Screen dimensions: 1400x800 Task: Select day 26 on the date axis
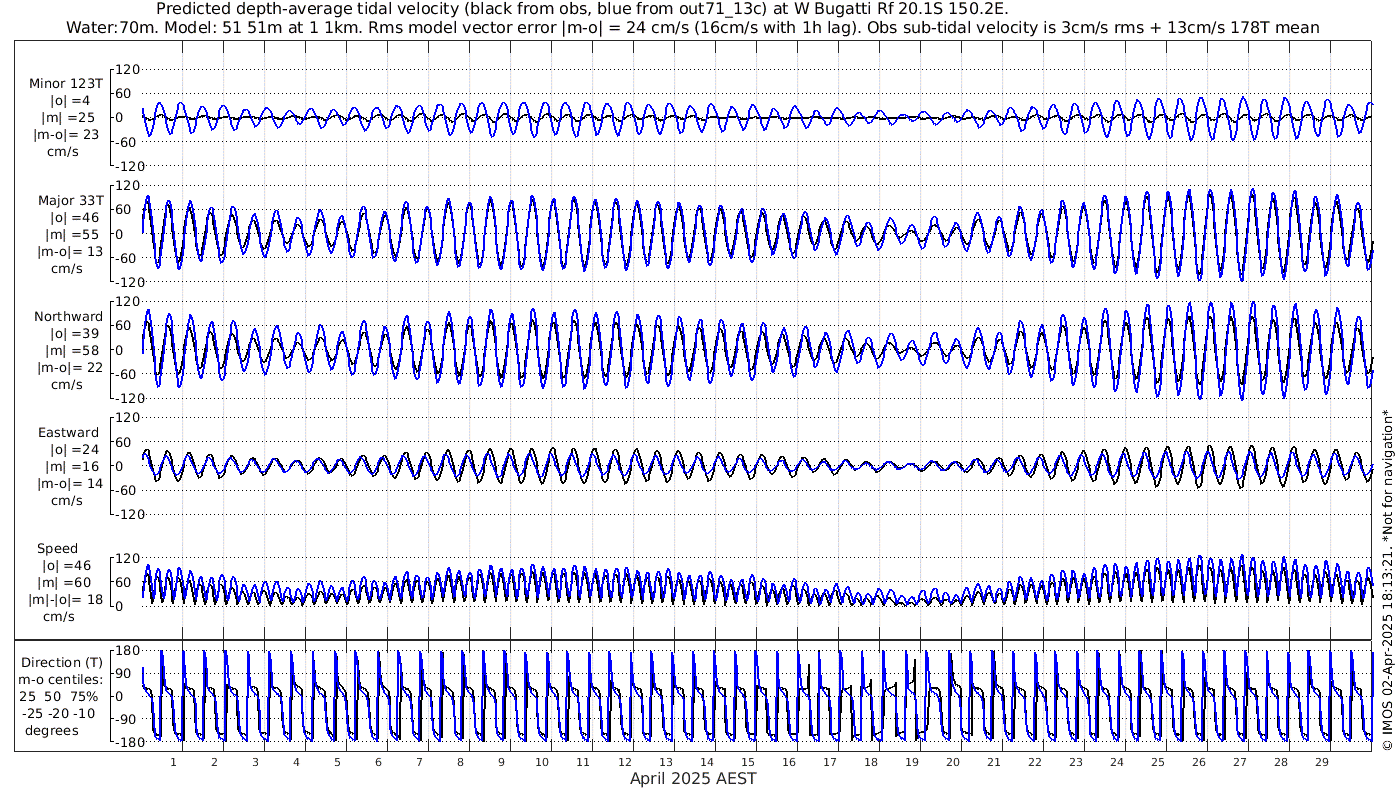pyautogui.click(x=1198, y=762)
